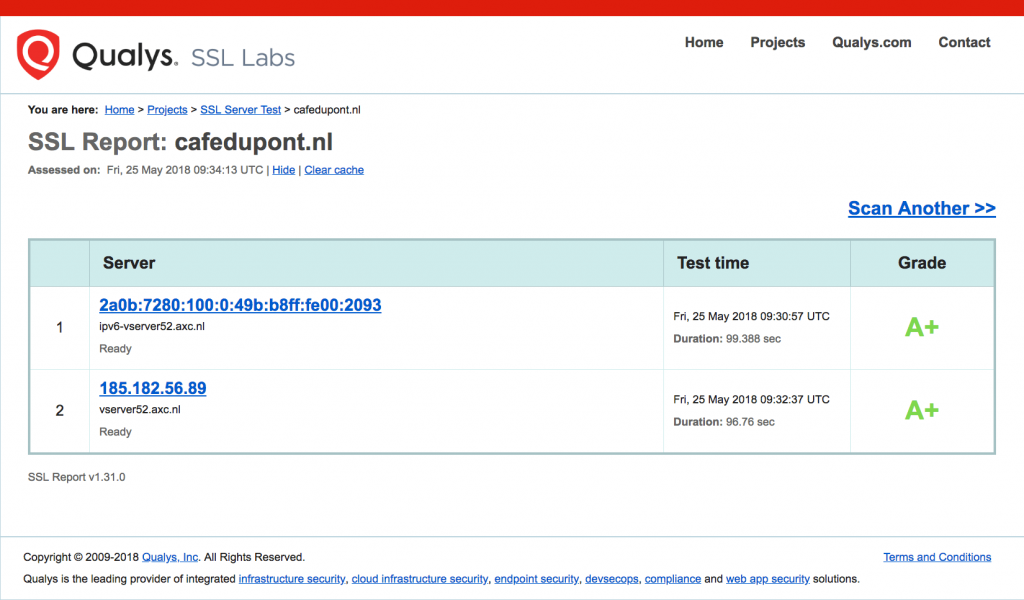Click hostname vserver52.axc.nl
The image size is (1024, 600).
[140, 409]
